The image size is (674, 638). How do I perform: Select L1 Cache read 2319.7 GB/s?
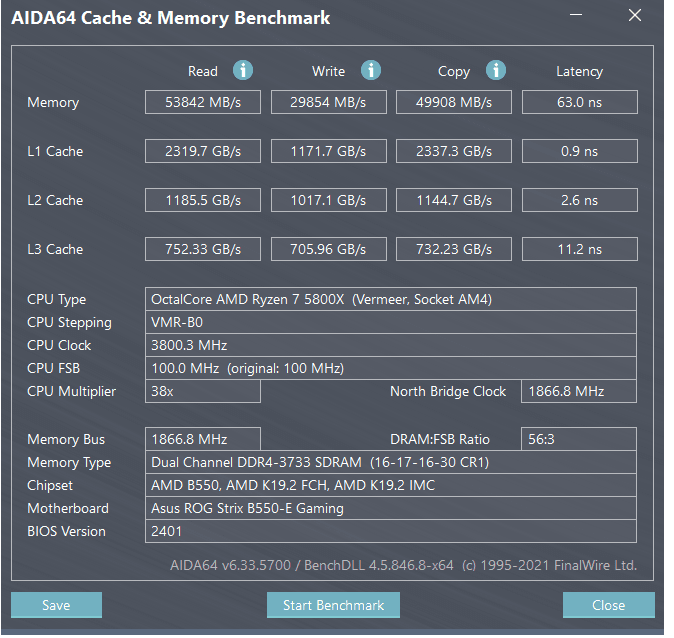click(x=203, y=151)
